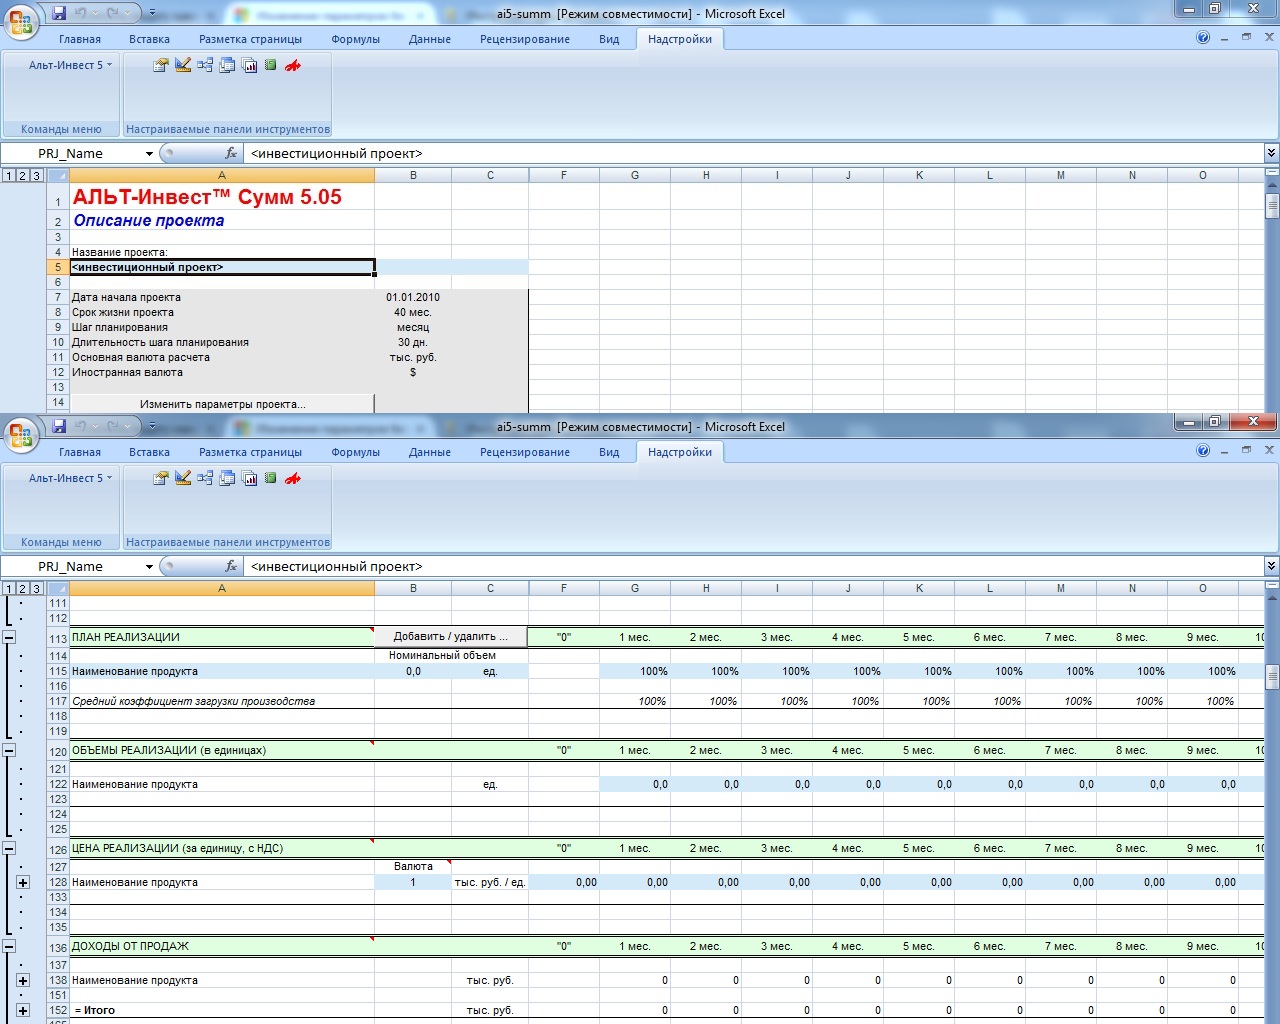The image size is (1280, 1024).
Task: Click select-all corner in lower window grid
Action: 58,588
